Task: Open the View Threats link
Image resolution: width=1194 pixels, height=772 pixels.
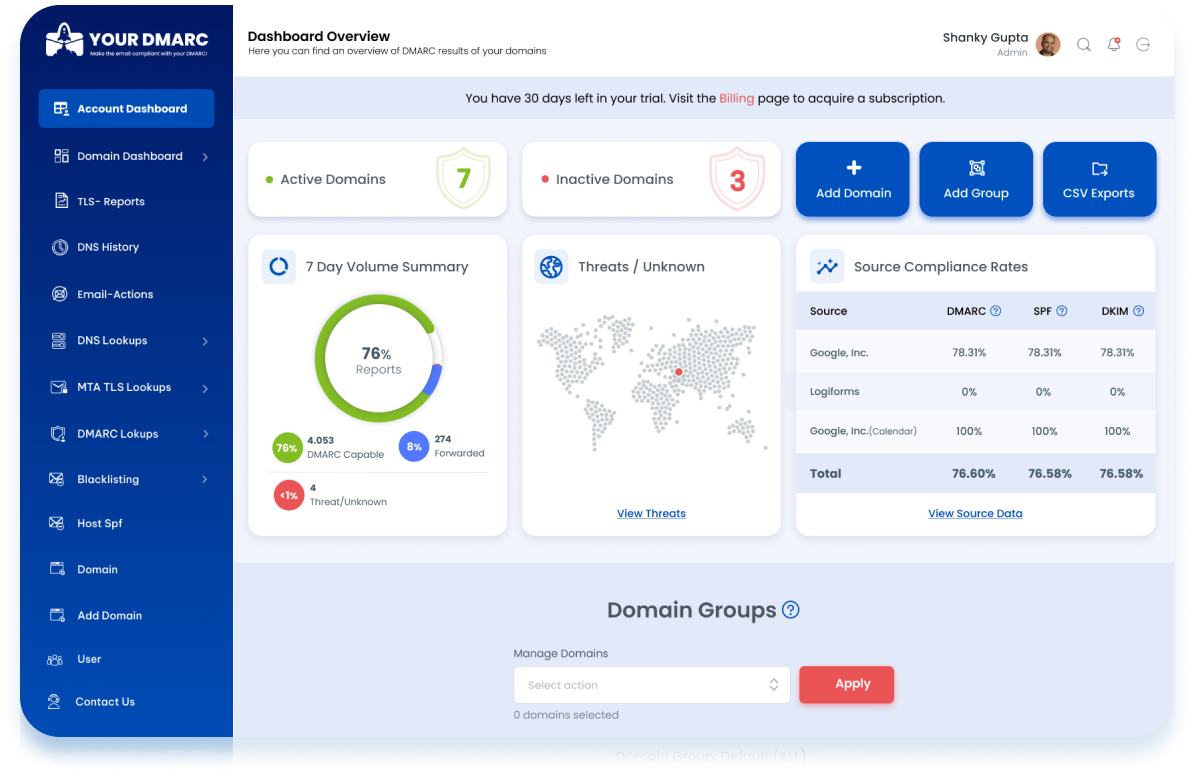Action: click(x=651, y=513)
